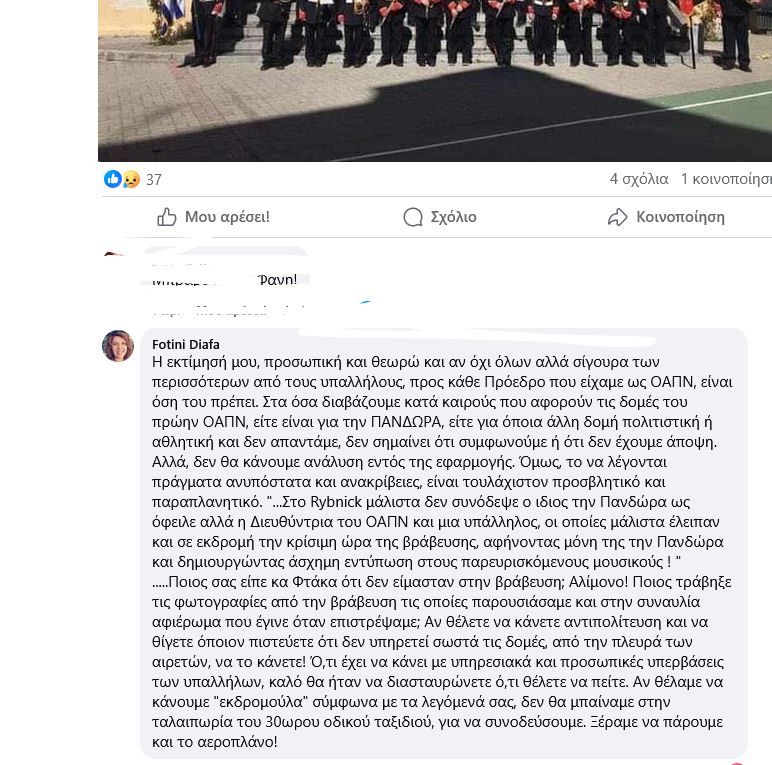Click the partly hidden first commenter avatar
Screen dimensions: 772x765
click(114, 254)
